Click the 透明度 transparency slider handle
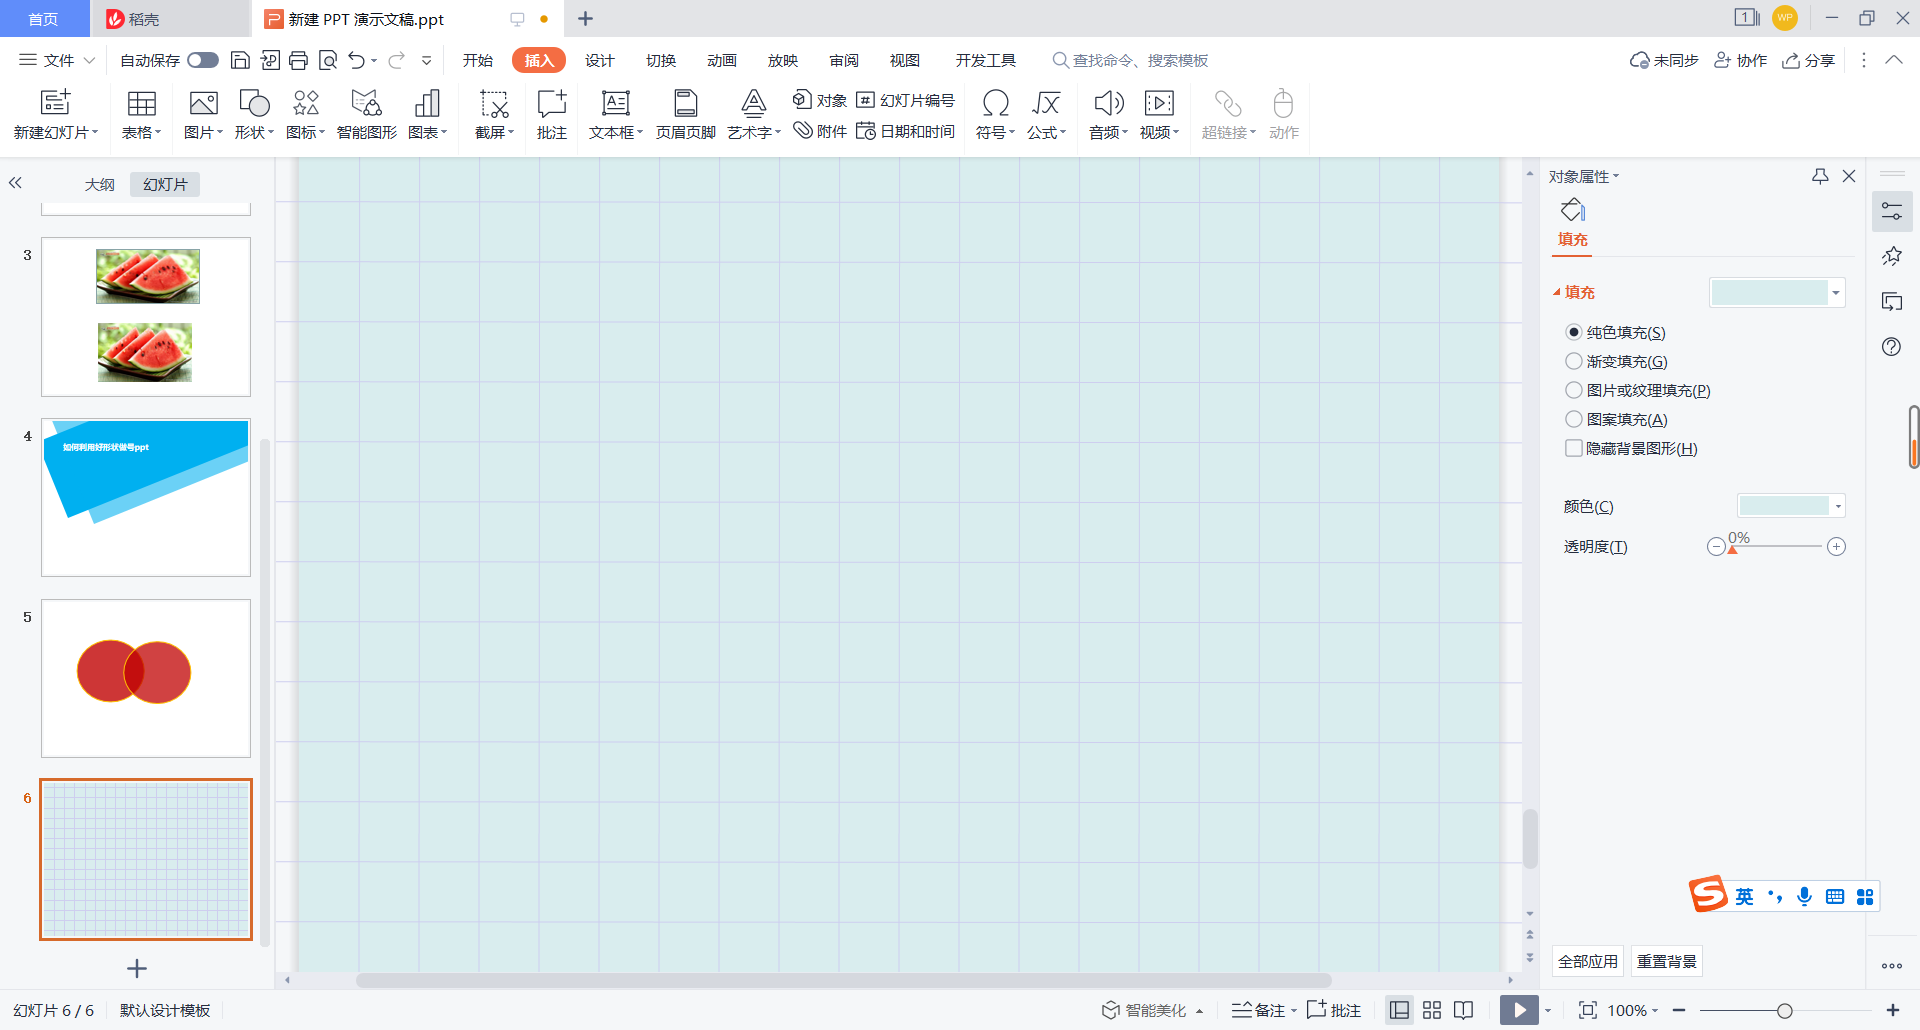The image size is (1920, 1030). (1733, 549)
